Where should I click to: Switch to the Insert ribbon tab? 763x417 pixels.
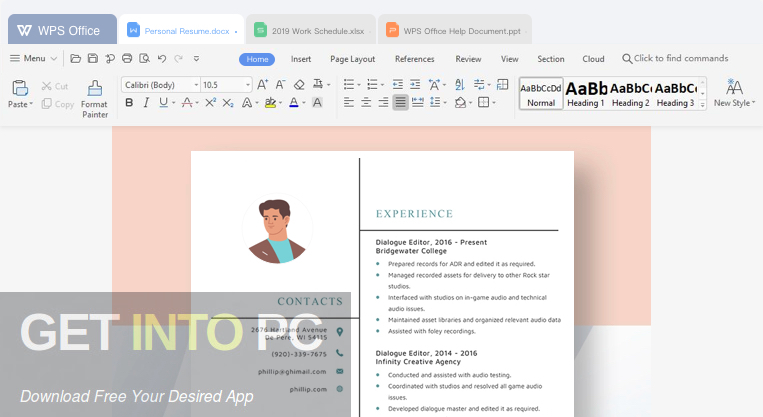301,59
